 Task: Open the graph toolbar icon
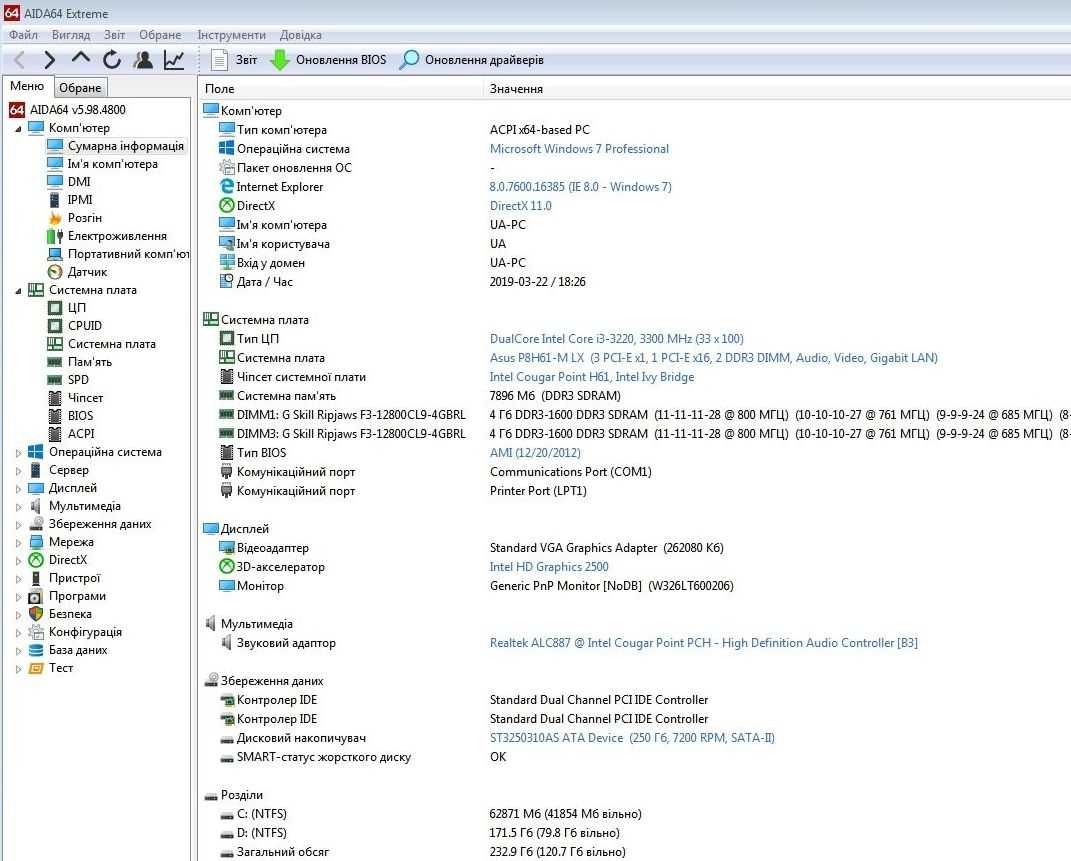point(175,60)
